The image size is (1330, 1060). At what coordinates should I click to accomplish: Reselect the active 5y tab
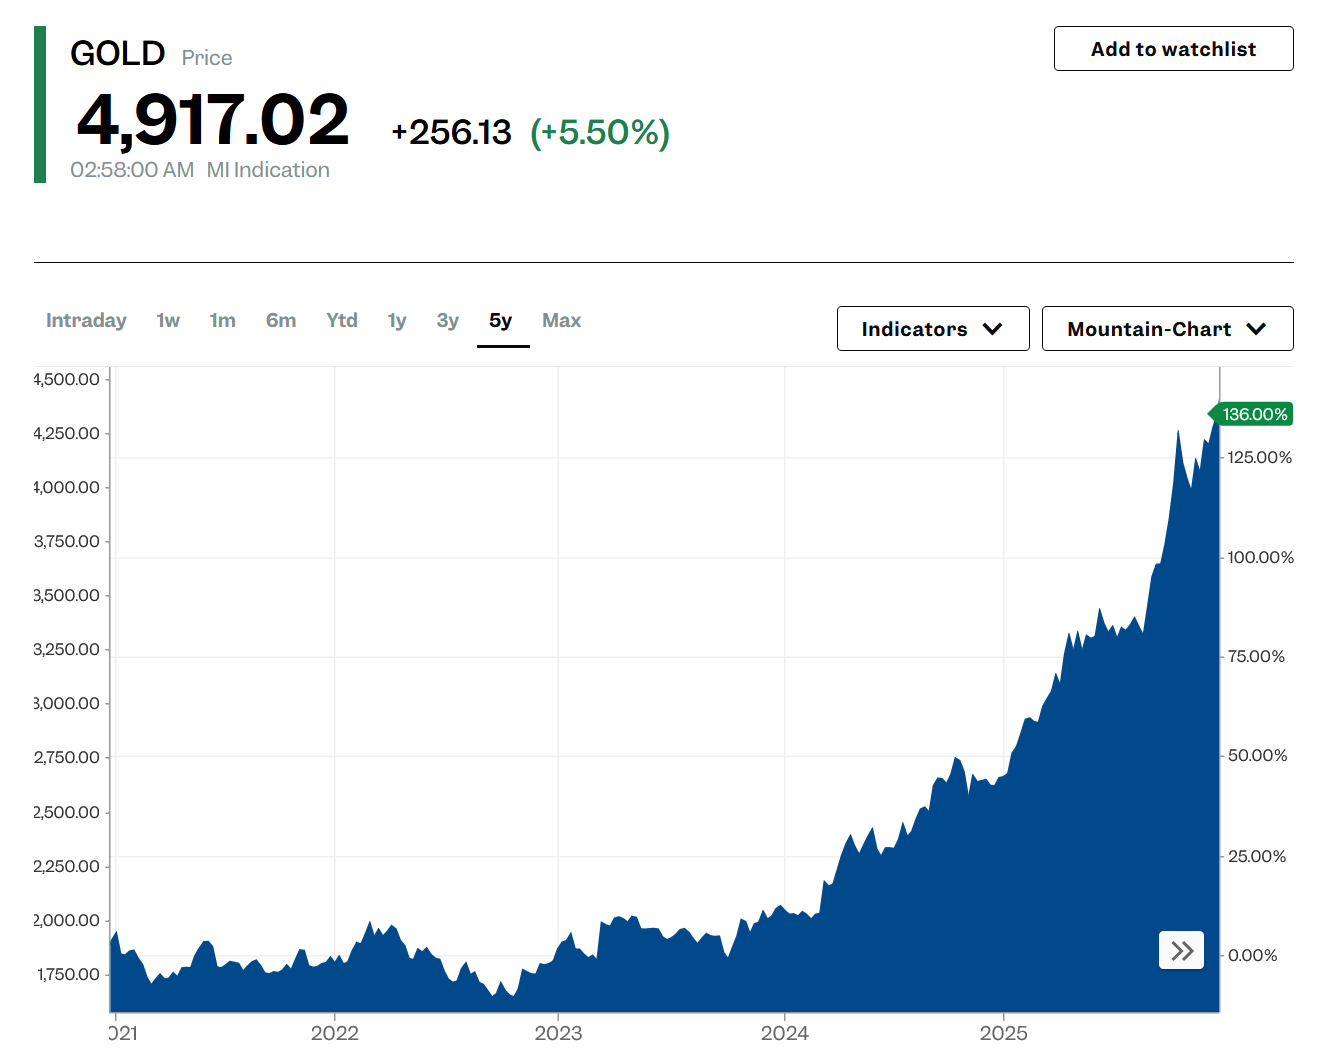click(502, 320)
